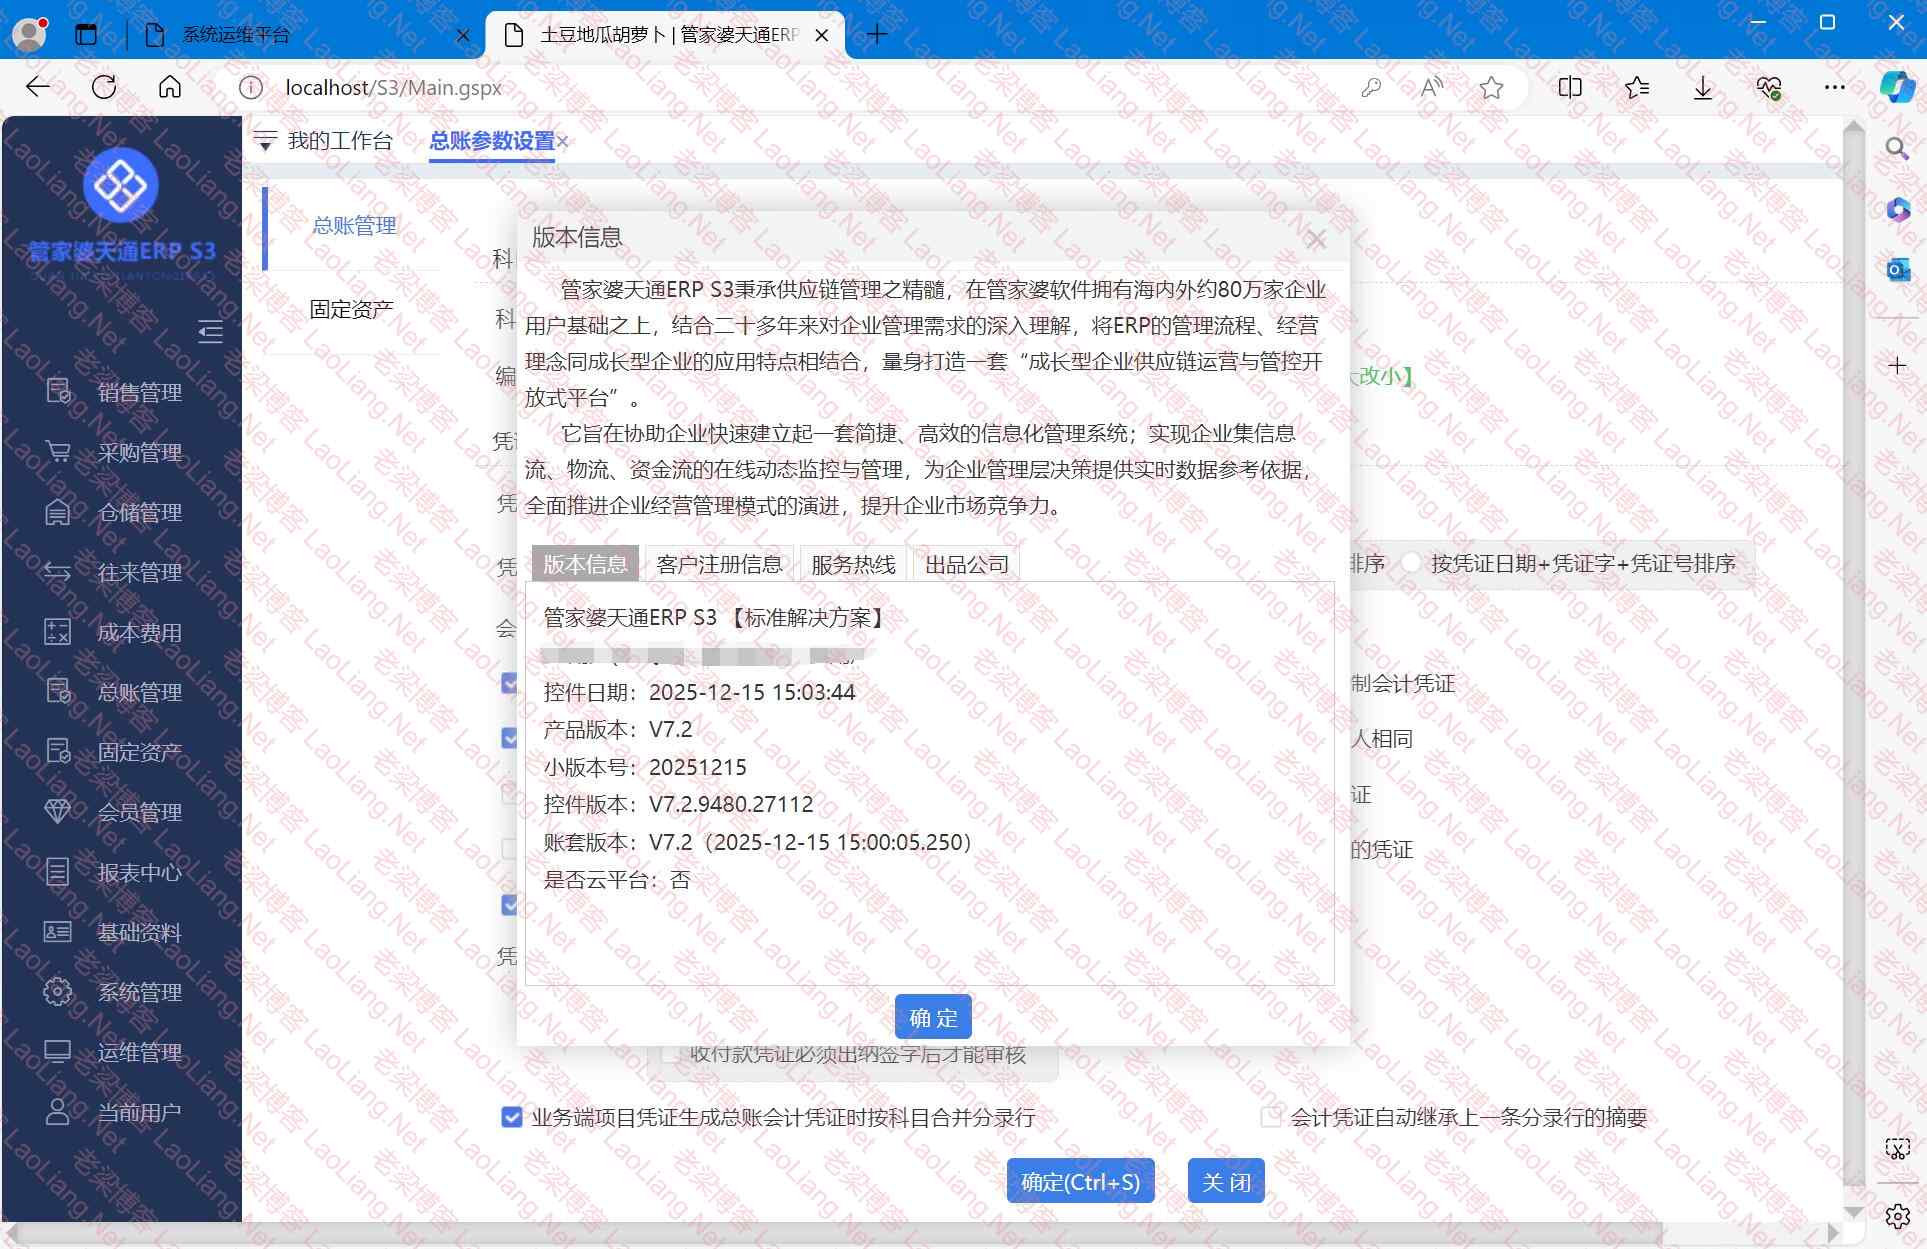Viewport: 1927px width, 1249px height.
Task: Collapse the sidebar menu toggle icon
Action: 210,332
